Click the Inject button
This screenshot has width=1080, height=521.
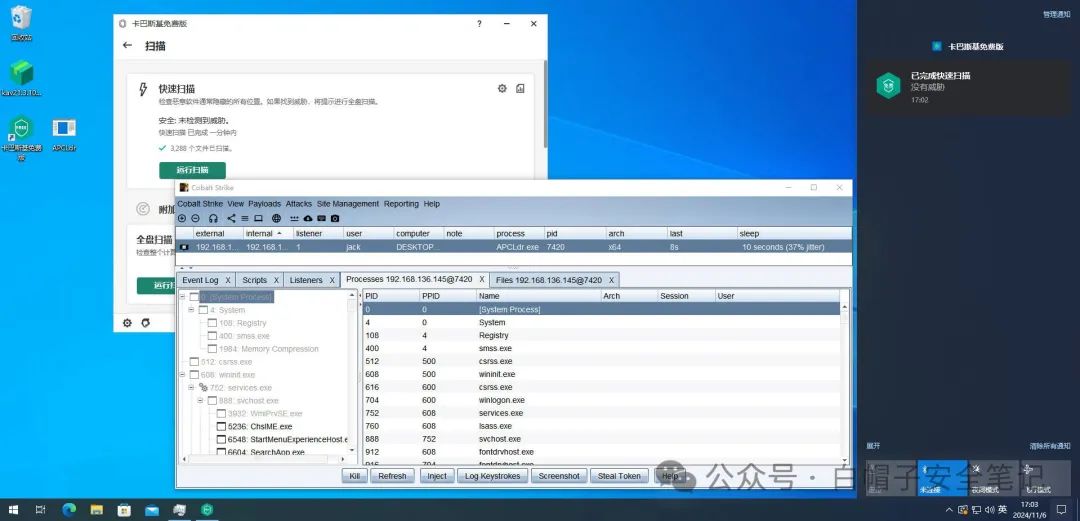click(437, 476)
